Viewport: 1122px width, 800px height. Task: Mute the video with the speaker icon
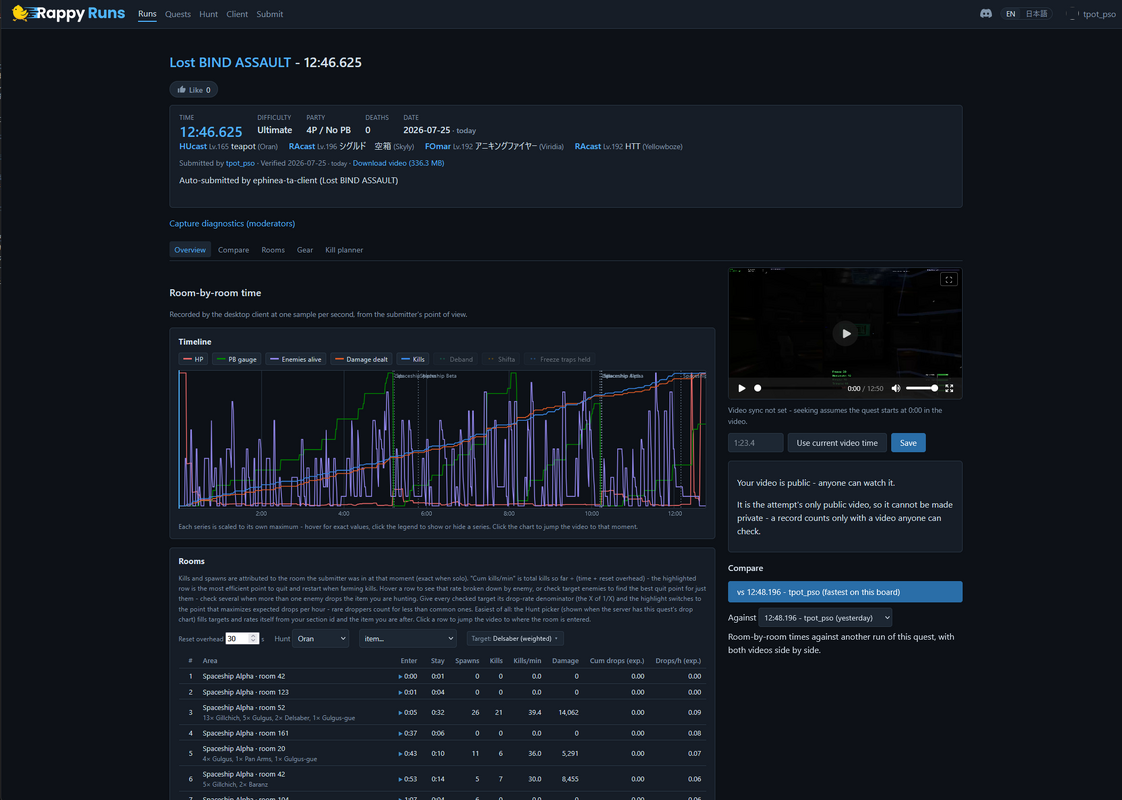click(x=895, y=389)
